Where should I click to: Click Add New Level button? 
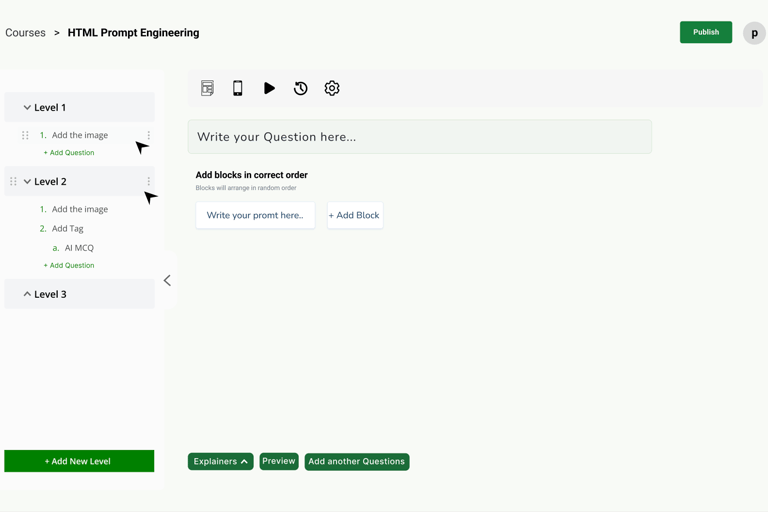pos(79,461)
